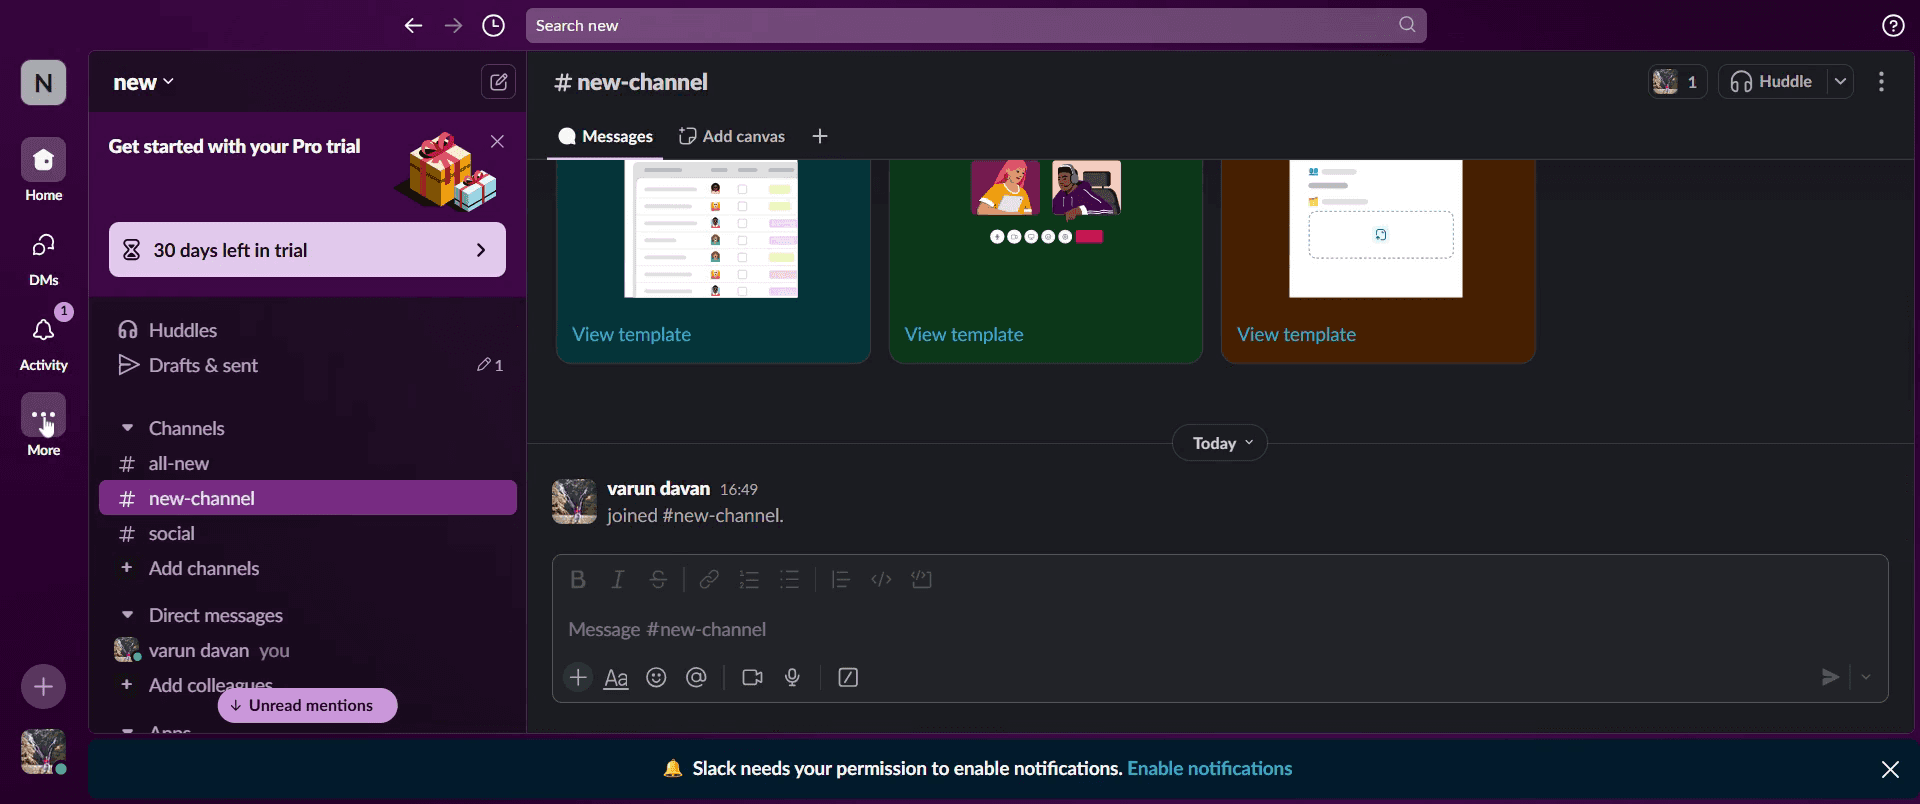Open your profile avatar at bottom left
The height and width of the screenshot is (804, 1920).
pyautogui.click(x=43, y=751)
